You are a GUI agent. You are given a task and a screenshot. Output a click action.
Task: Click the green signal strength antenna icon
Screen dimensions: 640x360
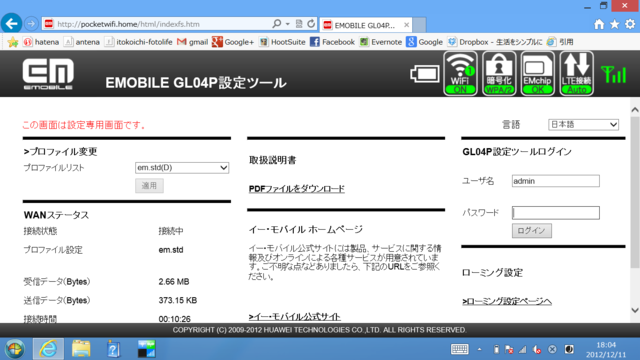[613, 75]
